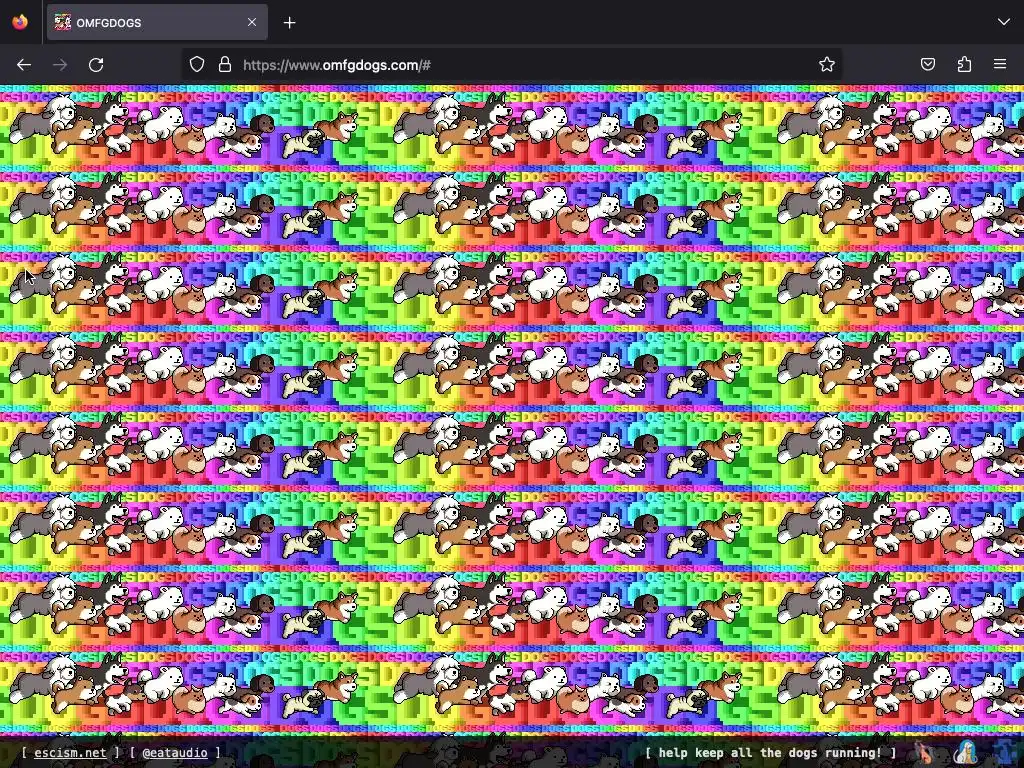This screenshot has height=768, width=1024.
Task: Open the Extensions puzzle-piece menu
Action: (x=964, y=65)
